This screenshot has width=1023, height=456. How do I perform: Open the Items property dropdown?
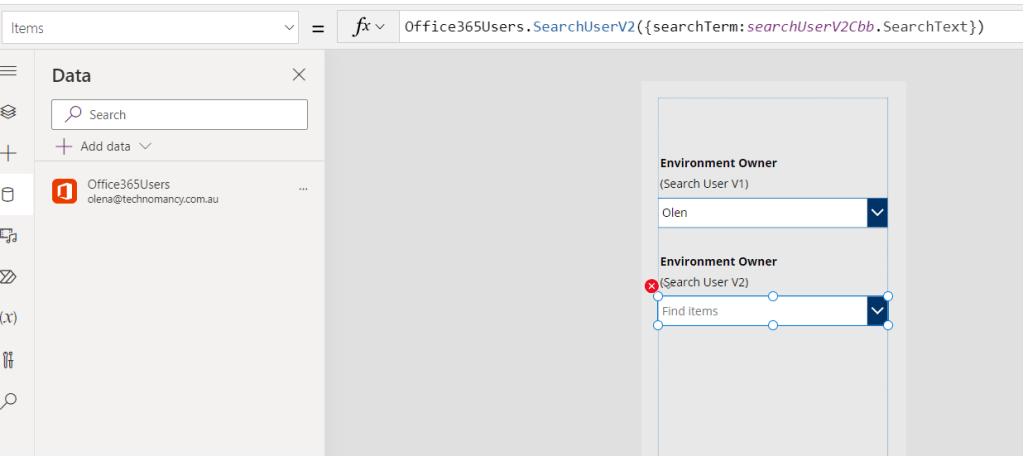150,28
